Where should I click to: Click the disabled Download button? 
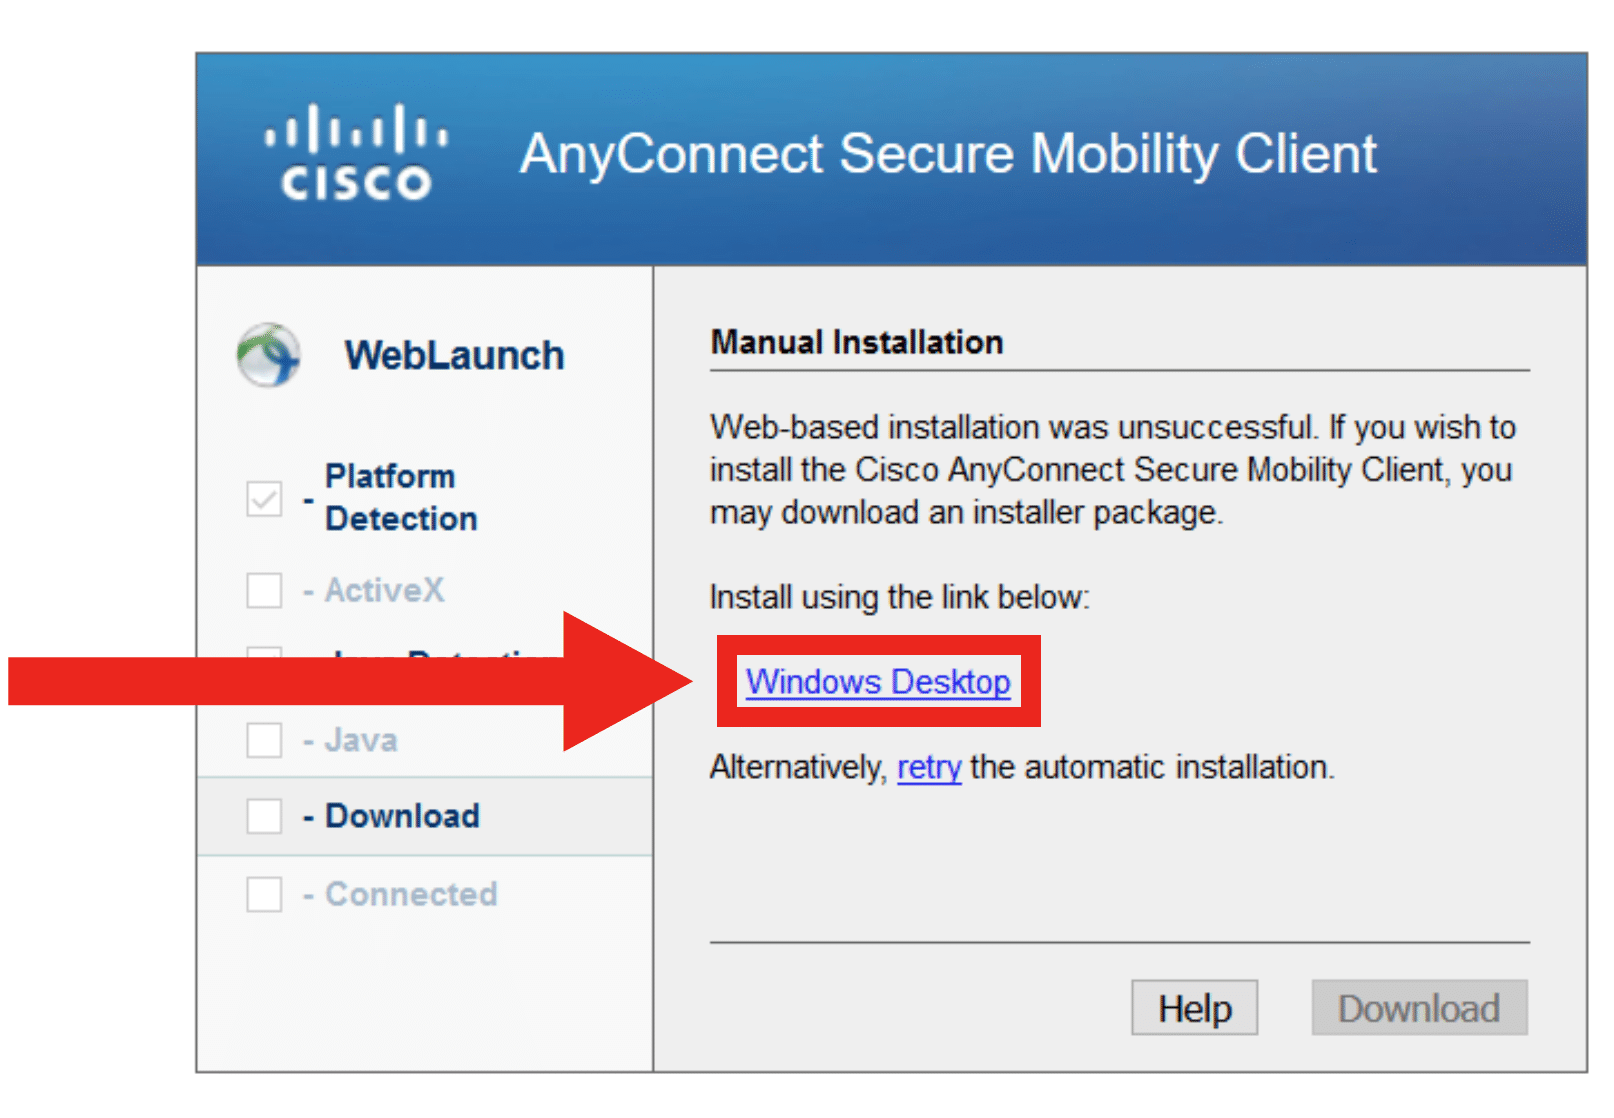[x=1419, y=1007]
